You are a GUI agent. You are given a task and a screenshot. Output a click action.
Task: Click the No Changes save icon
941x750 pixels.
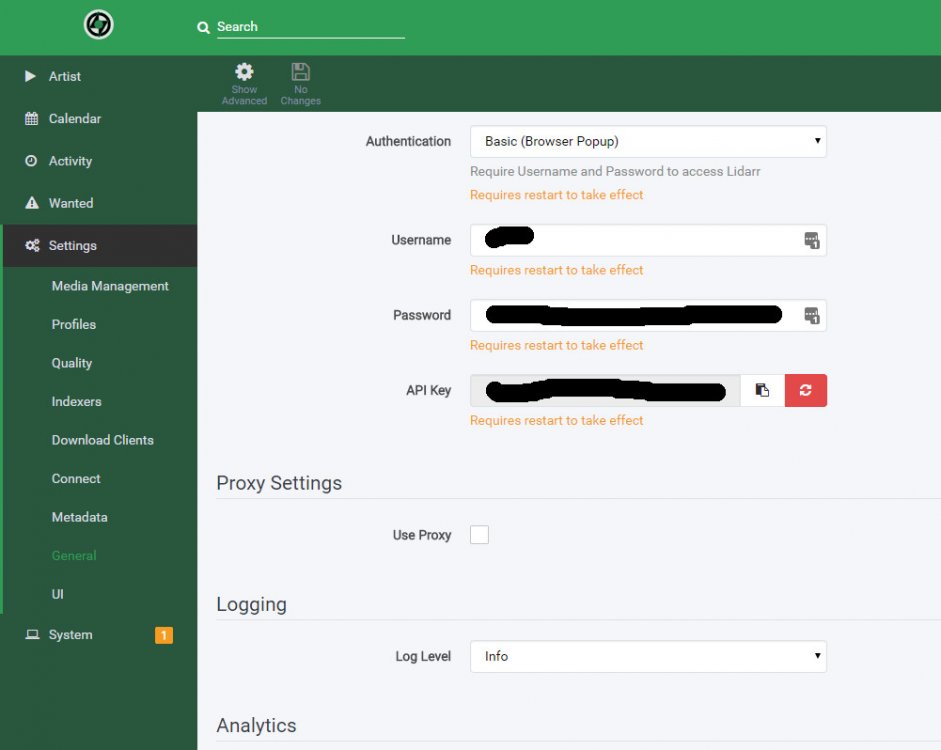(301, 72)
